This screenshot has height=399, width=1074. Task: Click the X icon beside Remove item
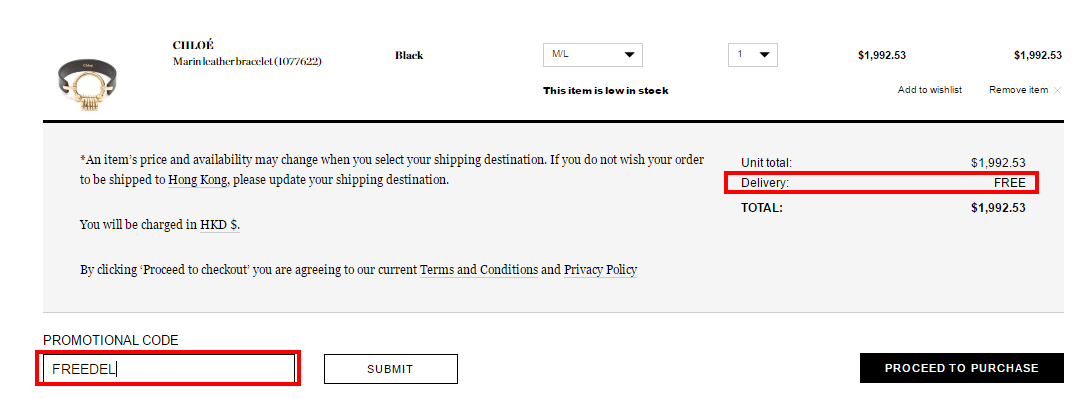click(x=1058, y=90)
